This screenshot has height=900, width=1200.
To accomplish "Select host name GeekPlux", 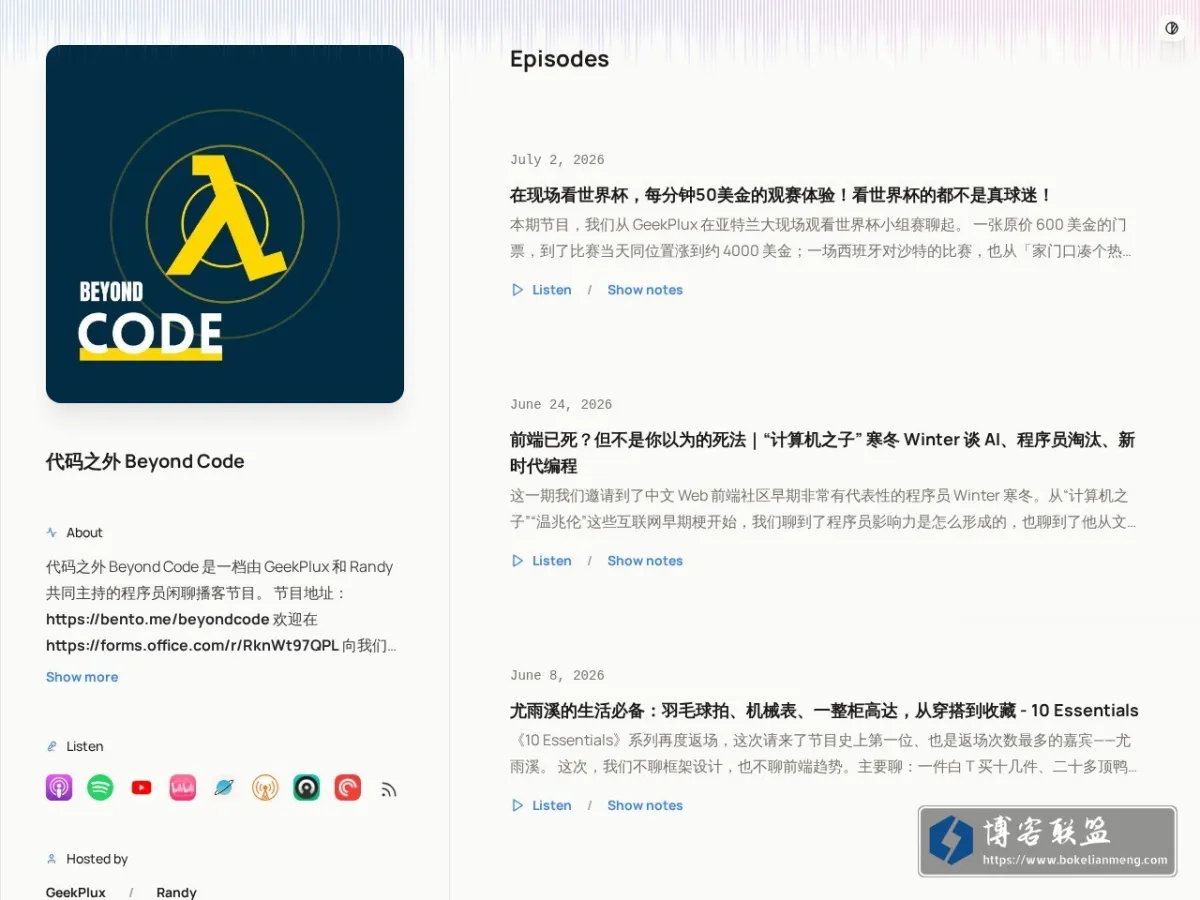I will click(x=76, y=892).
